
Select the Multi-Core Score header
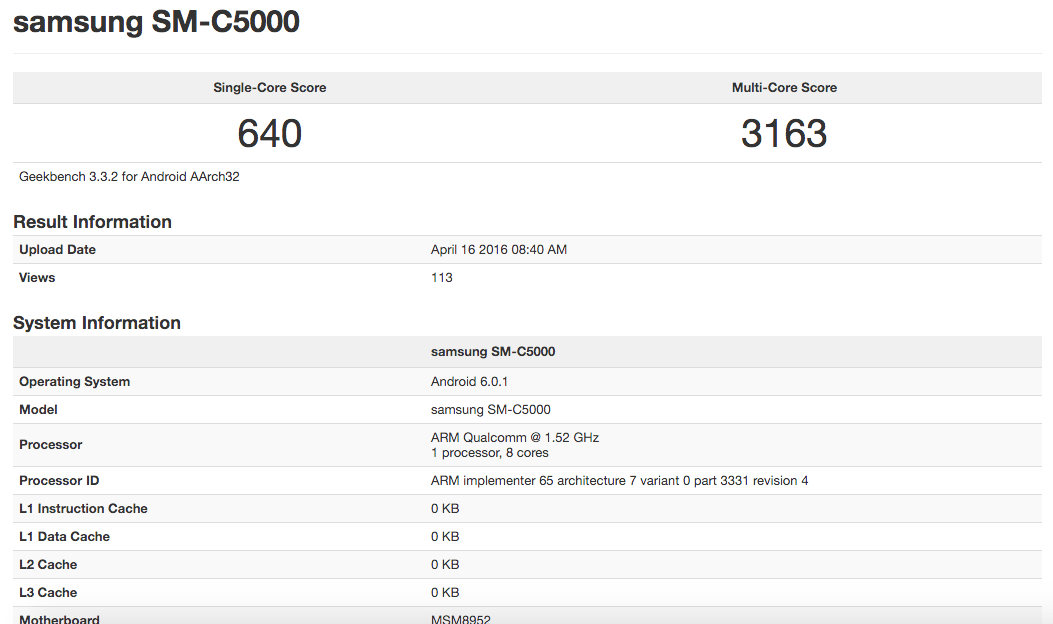(x=784, y=87)
